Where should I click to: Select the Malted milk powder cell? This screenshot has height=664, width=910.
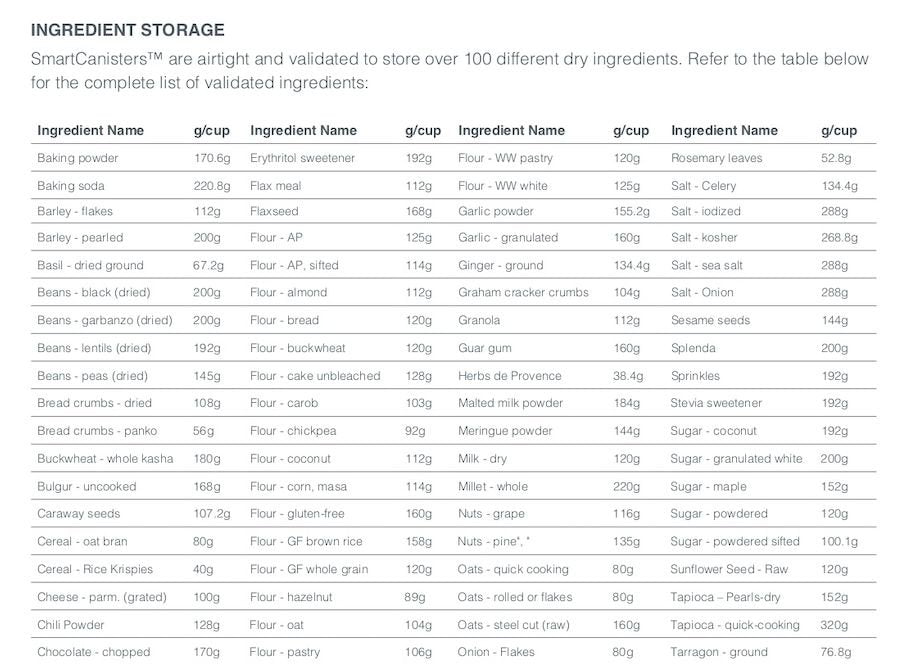point(510,403)
